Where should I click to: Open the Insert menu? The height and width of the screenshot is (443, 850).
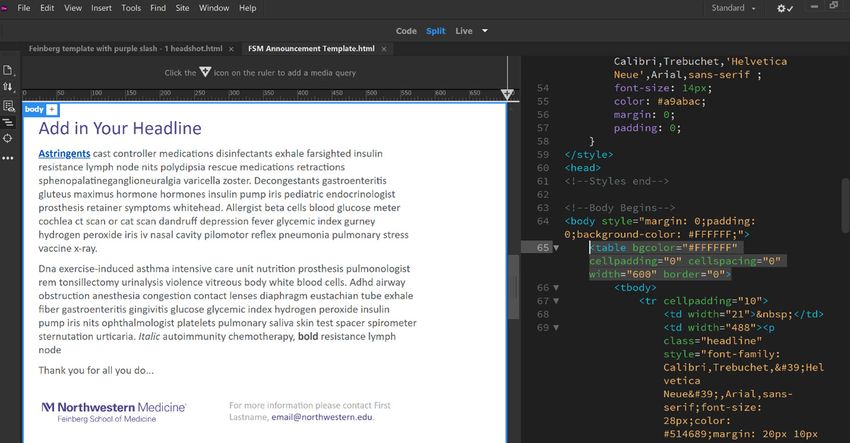pos(101,8)
